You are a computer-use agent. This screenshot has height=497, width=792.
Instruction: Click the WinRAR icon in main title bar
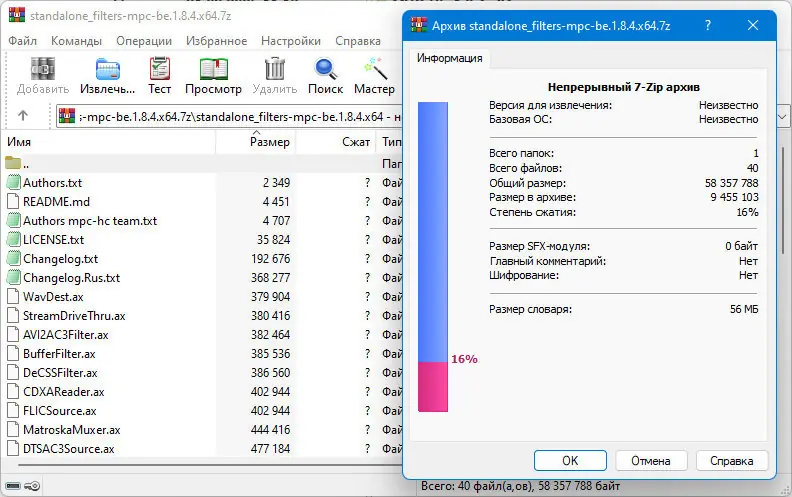click(x=17, y=15)
